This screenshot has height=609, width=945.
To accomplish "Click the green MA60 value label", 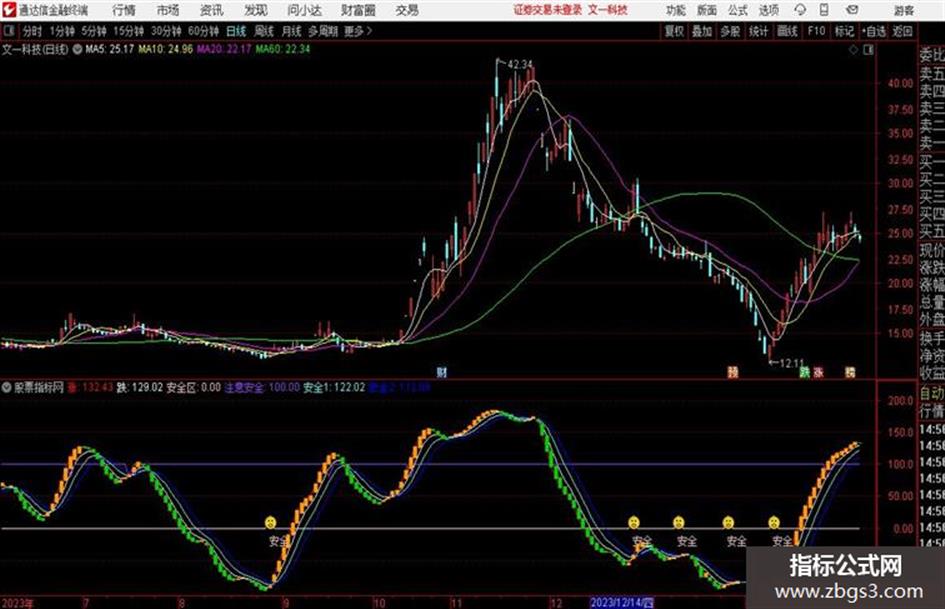I will click(283, 49).
